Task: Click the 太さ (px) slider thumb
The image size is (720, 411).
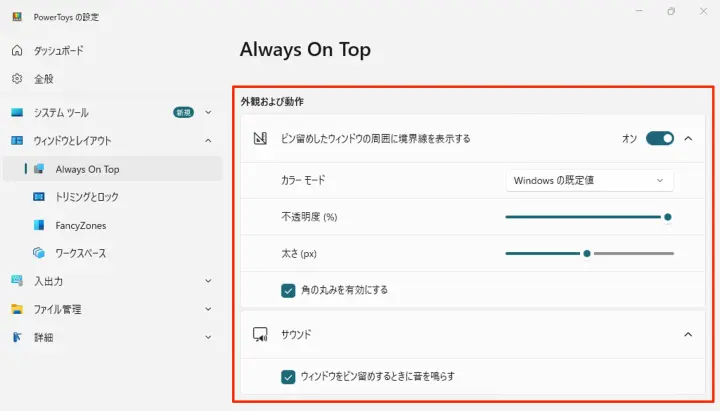Action: [587, 253]
